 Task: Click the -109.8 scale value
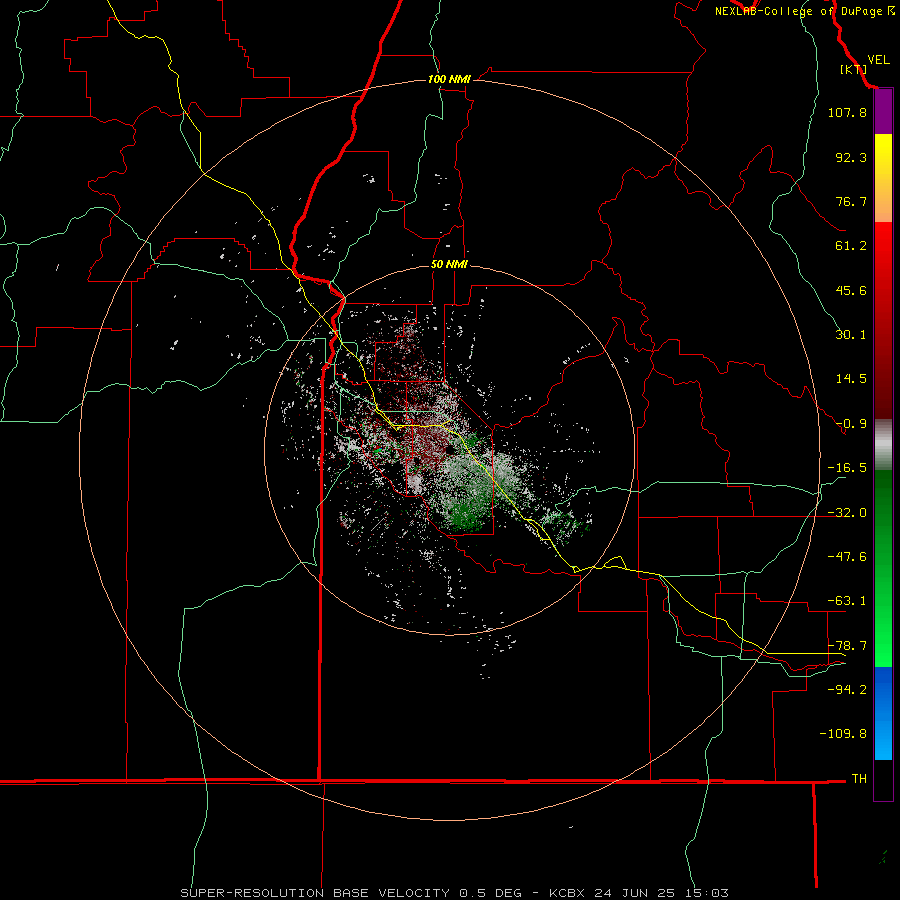click(843, 734)
